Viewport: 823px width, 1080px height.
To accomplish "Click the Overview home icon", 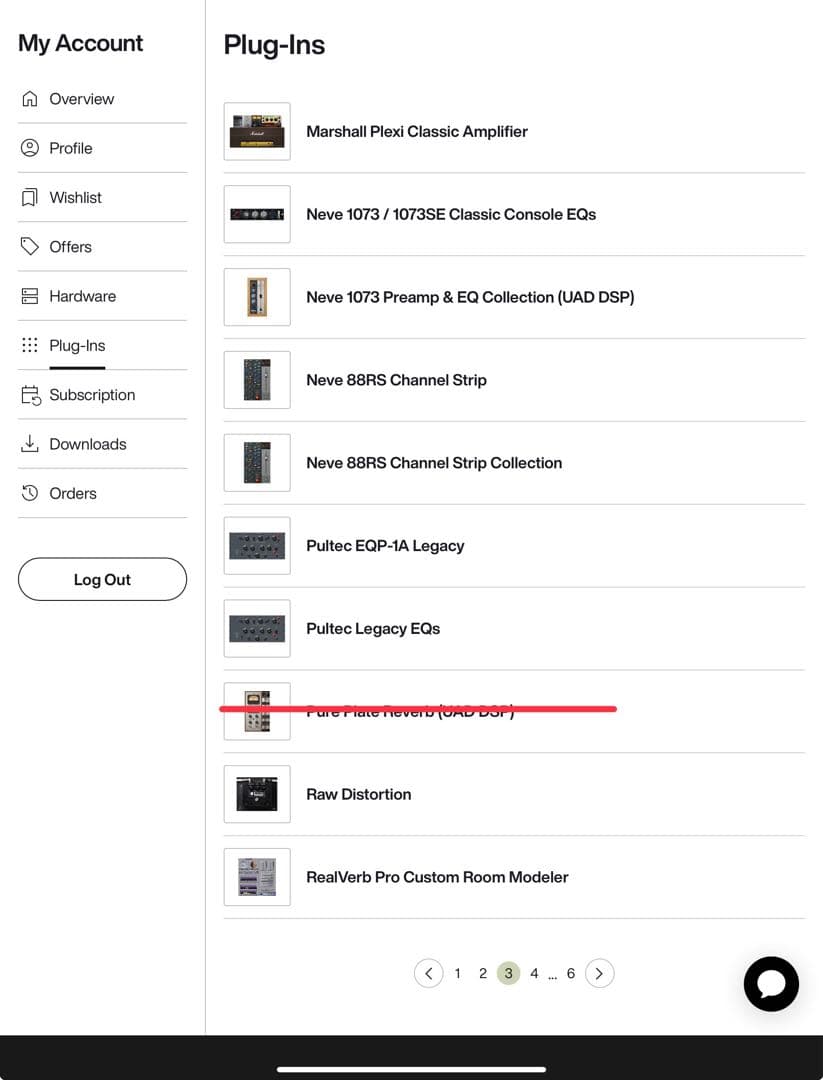I will pyautogui.click(x=30, y=99).
